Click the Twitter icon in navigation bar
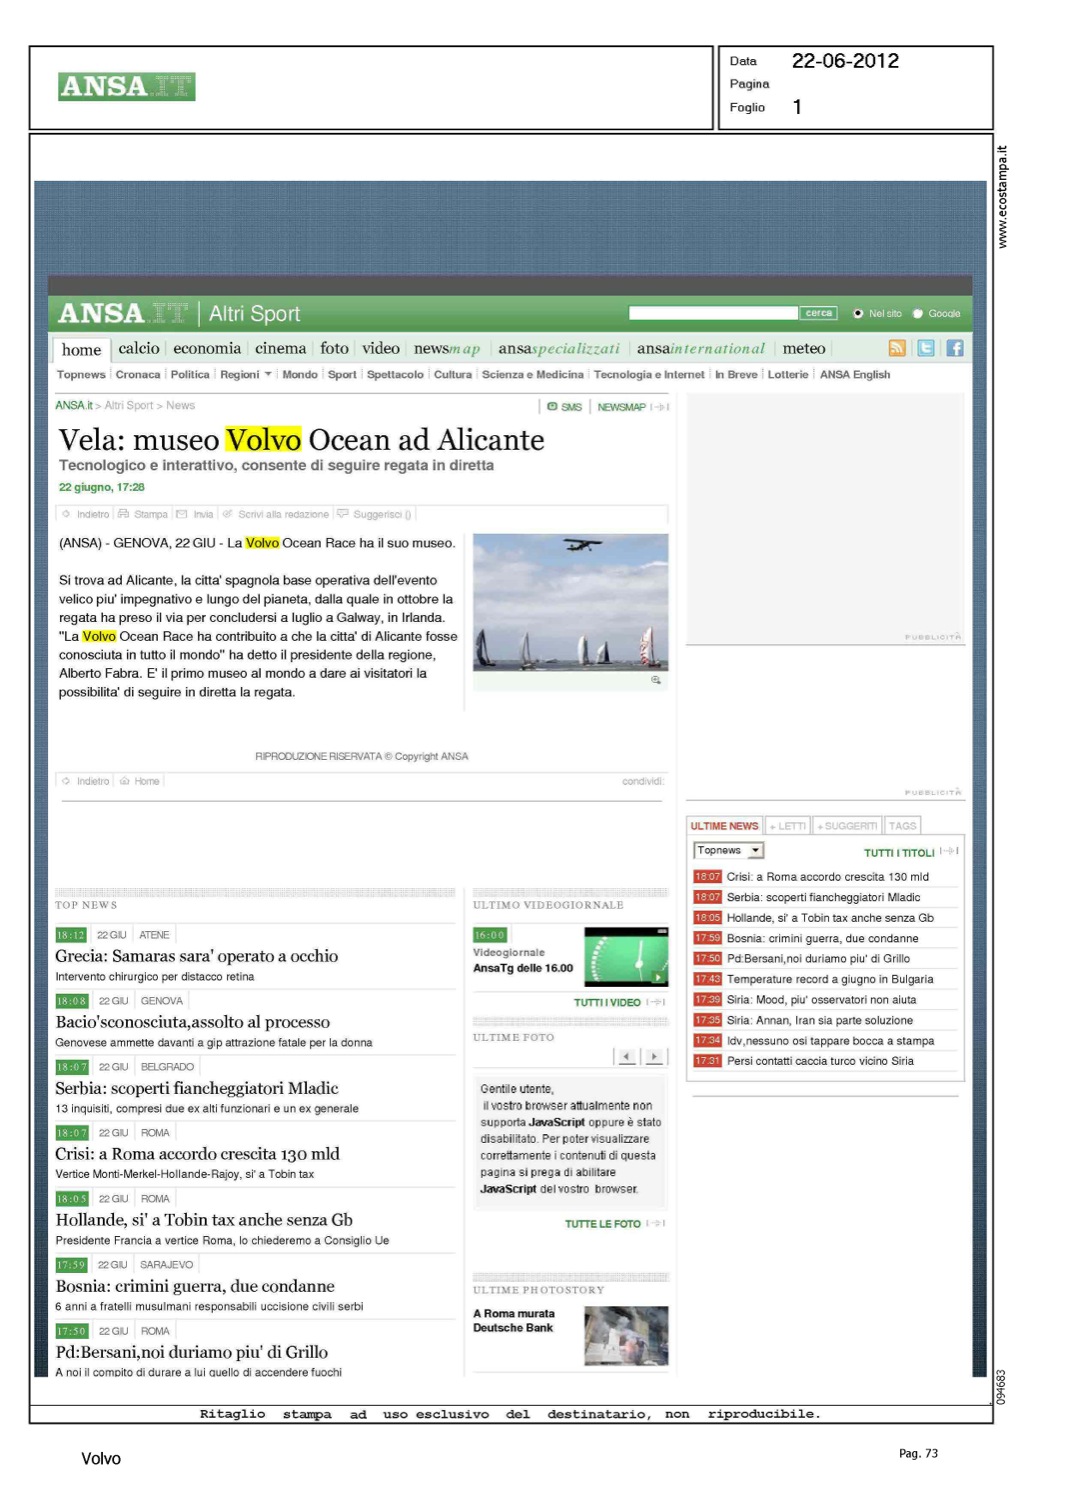This screenshot has height=1500, width=1069. tap(926, 348)
